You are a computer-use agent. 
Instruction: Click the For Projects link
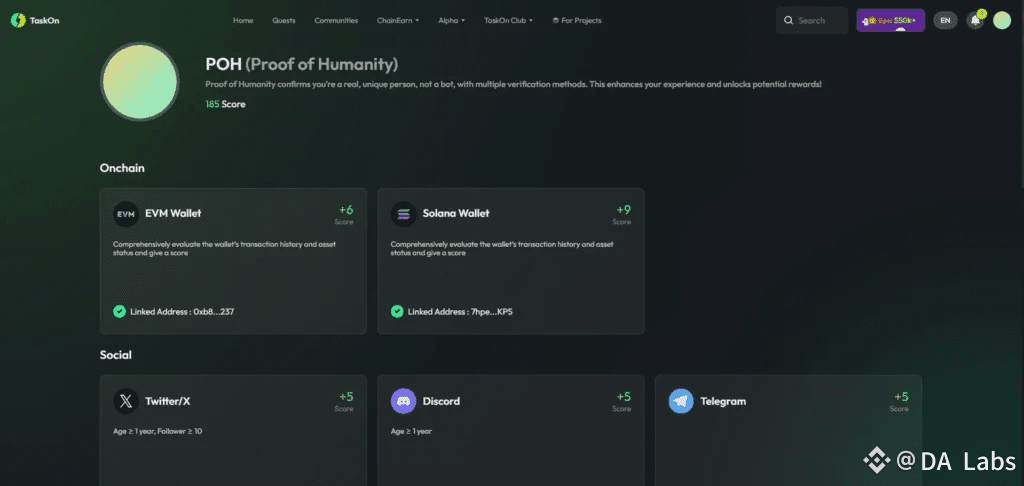(x=577, y=20)
